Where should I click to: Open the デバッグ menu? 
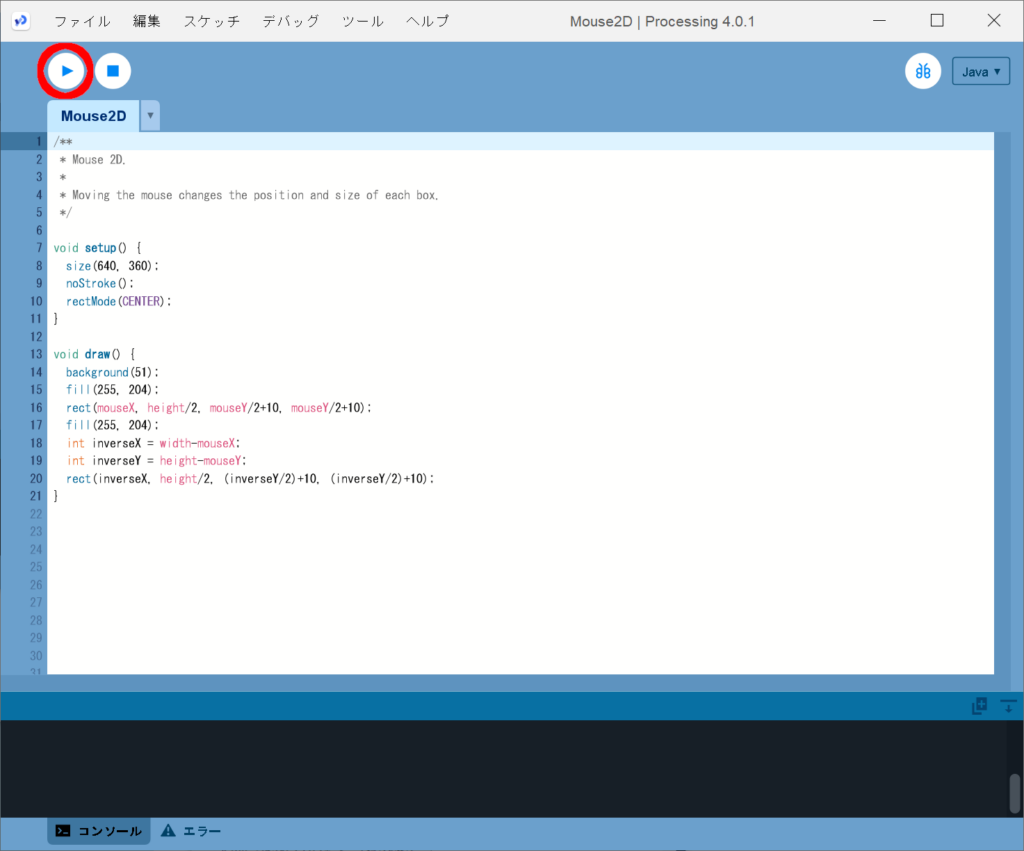pyautogui.click(x=291, y=21)
